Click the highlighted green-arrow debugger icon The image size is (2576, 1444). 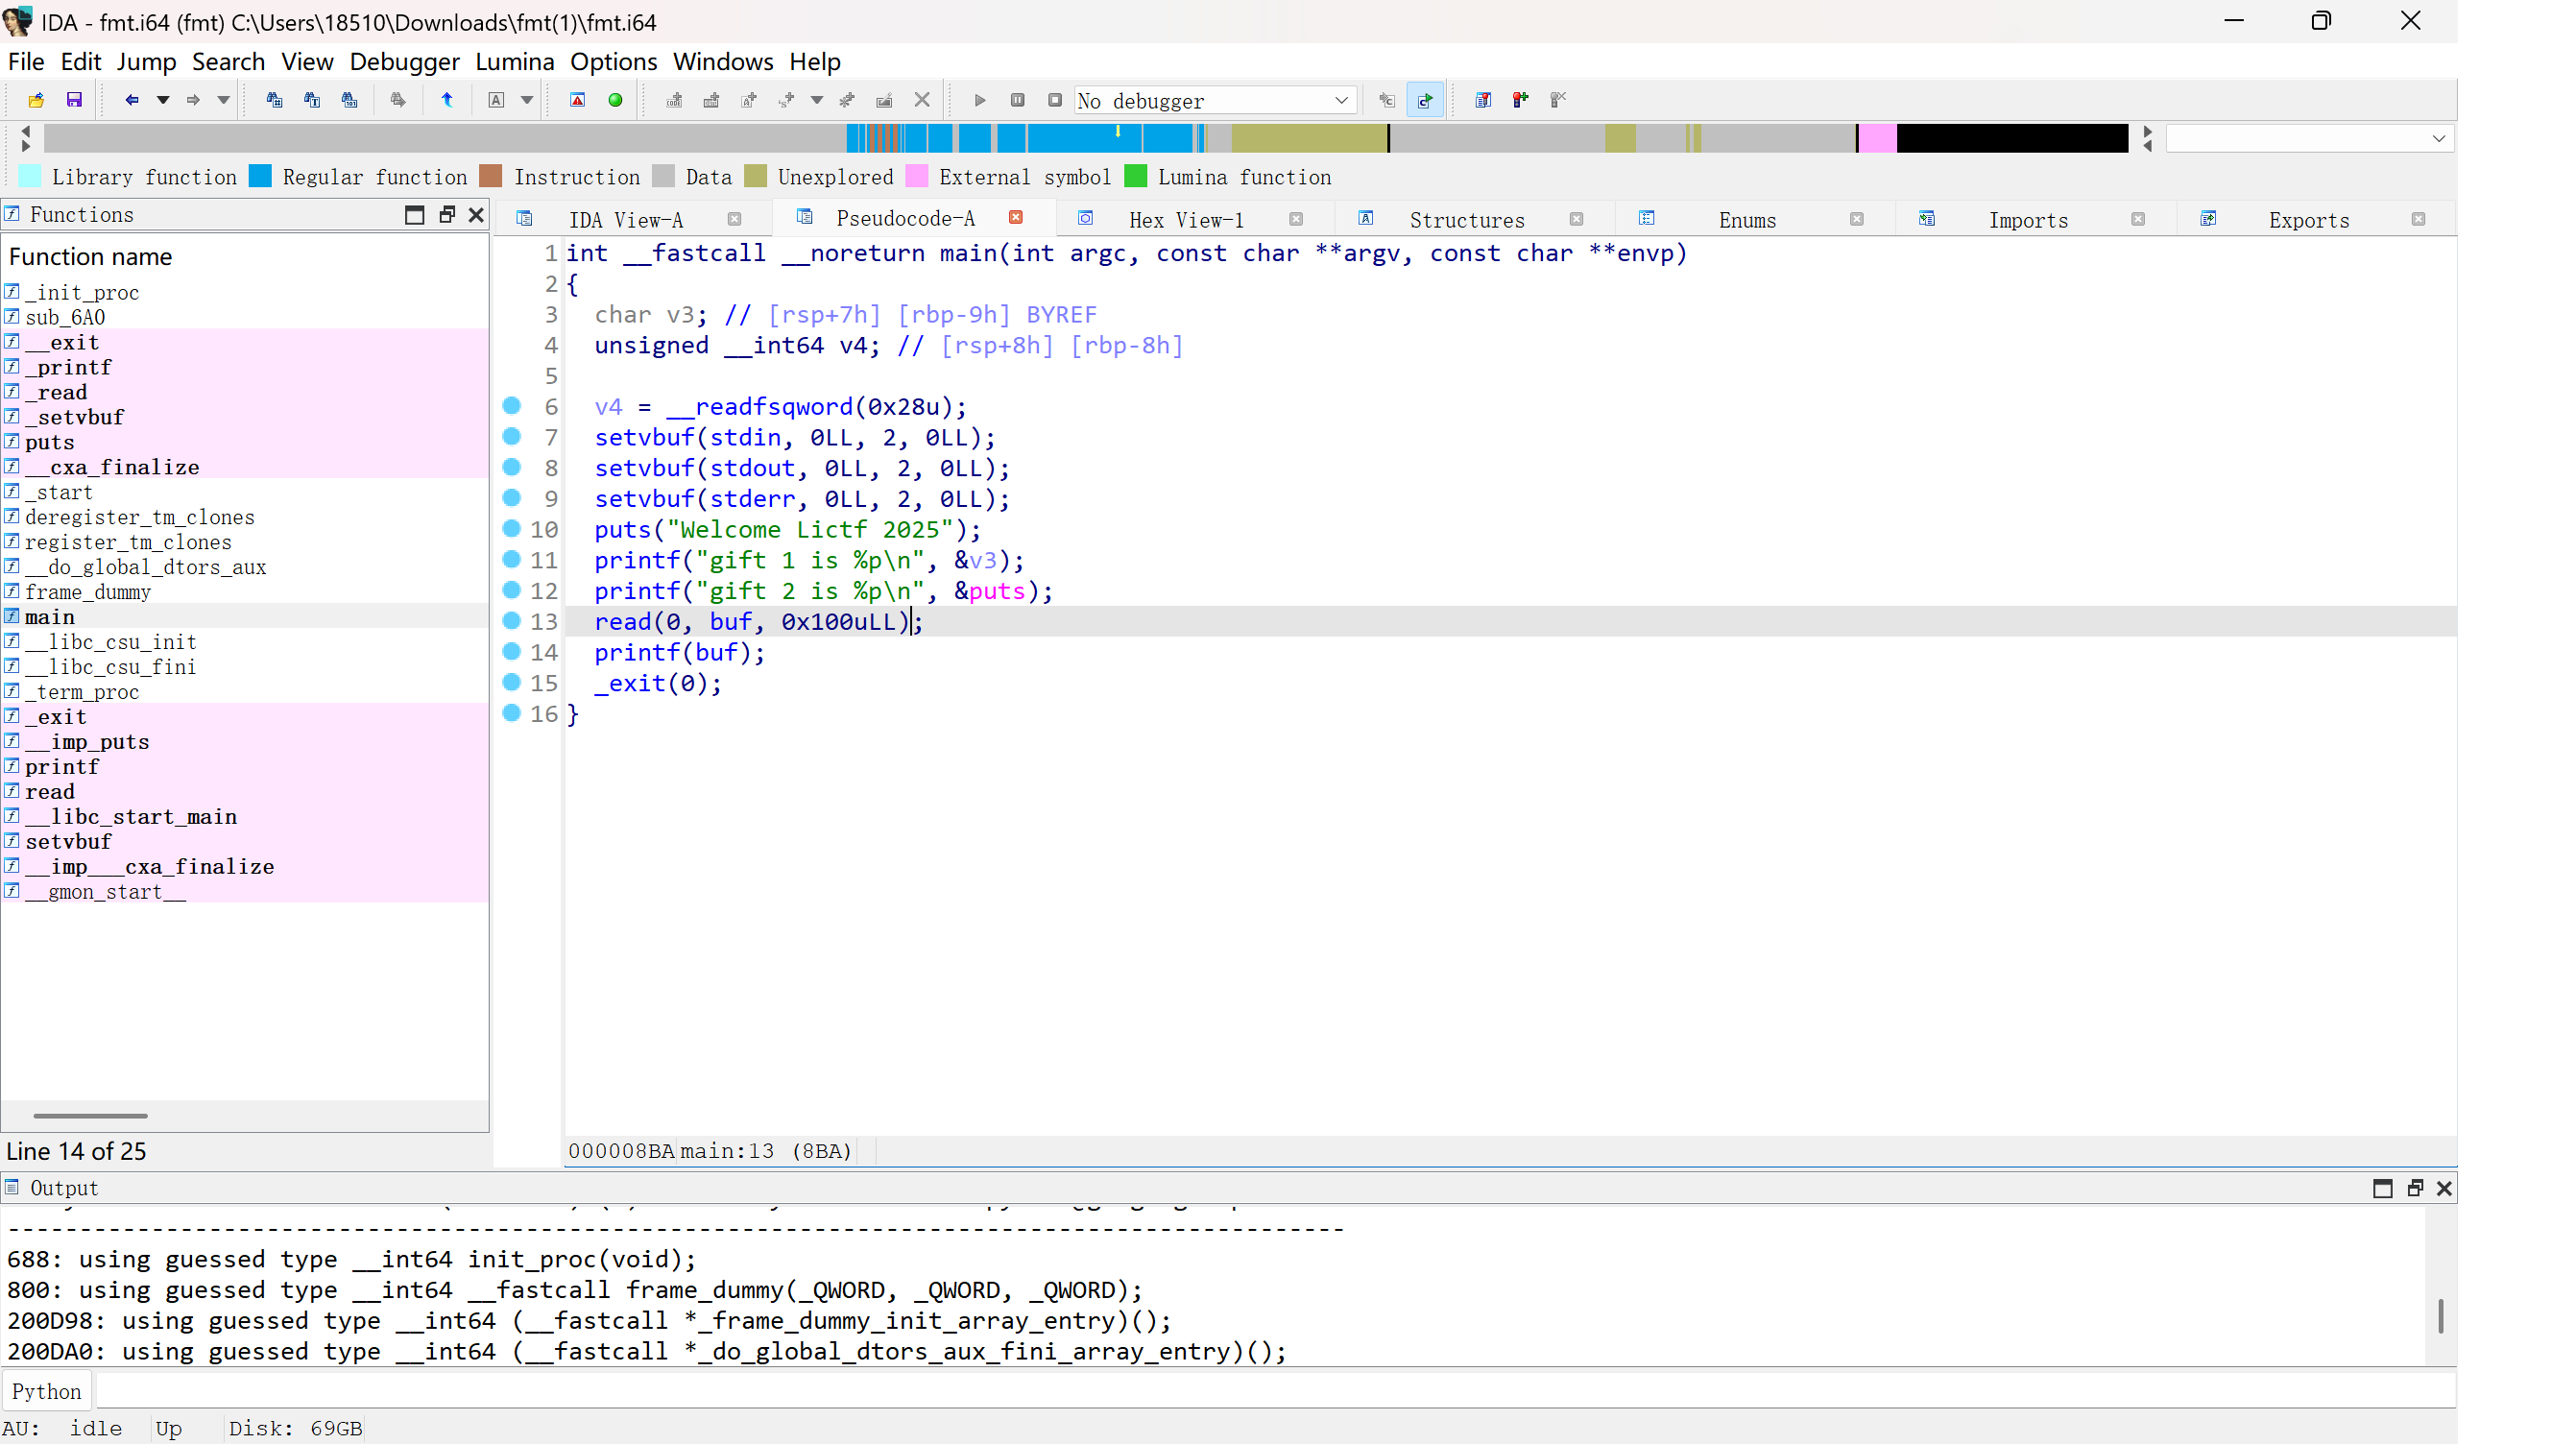(1424, 100)
